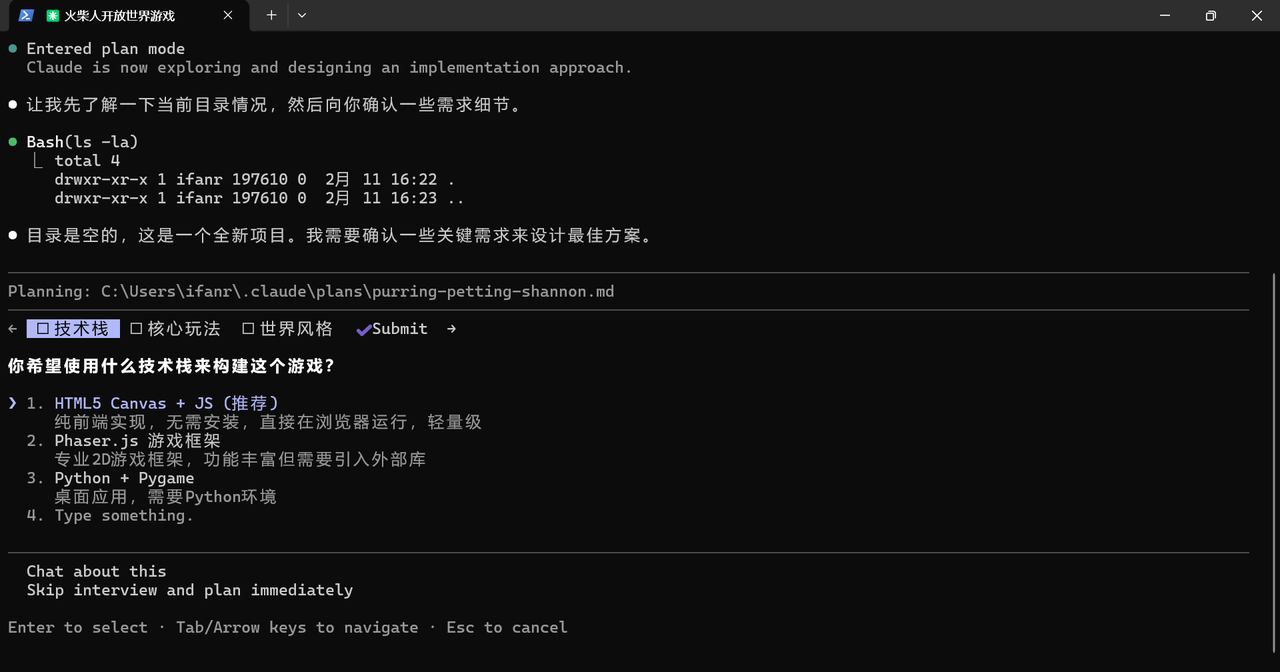Switch to the 世界风格 step tab

(296, 329)
